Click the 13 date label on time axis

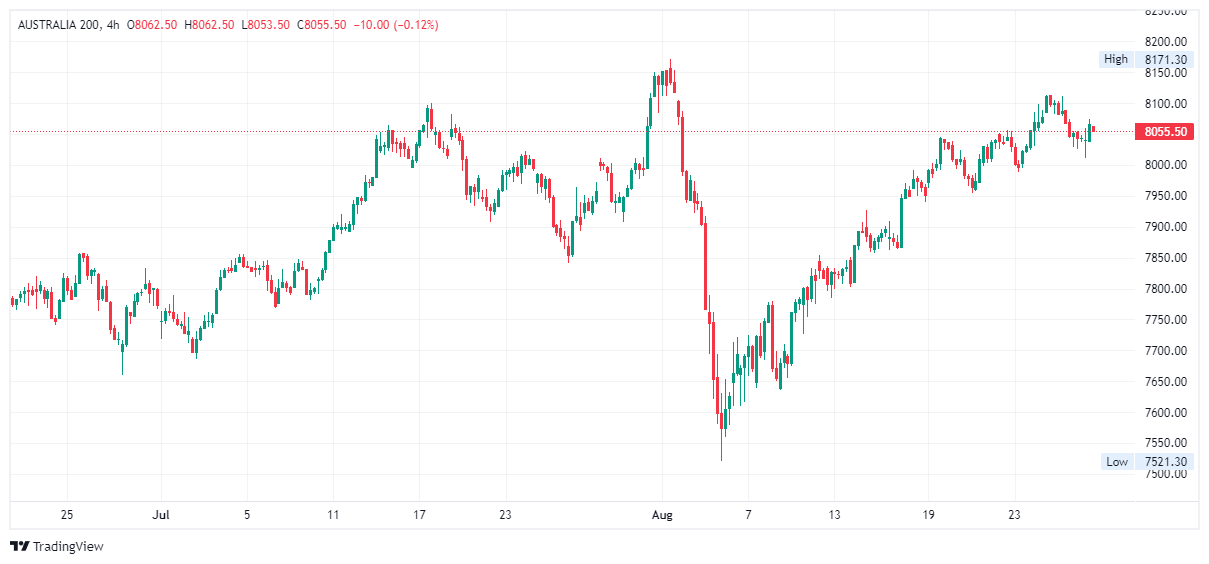834,516
